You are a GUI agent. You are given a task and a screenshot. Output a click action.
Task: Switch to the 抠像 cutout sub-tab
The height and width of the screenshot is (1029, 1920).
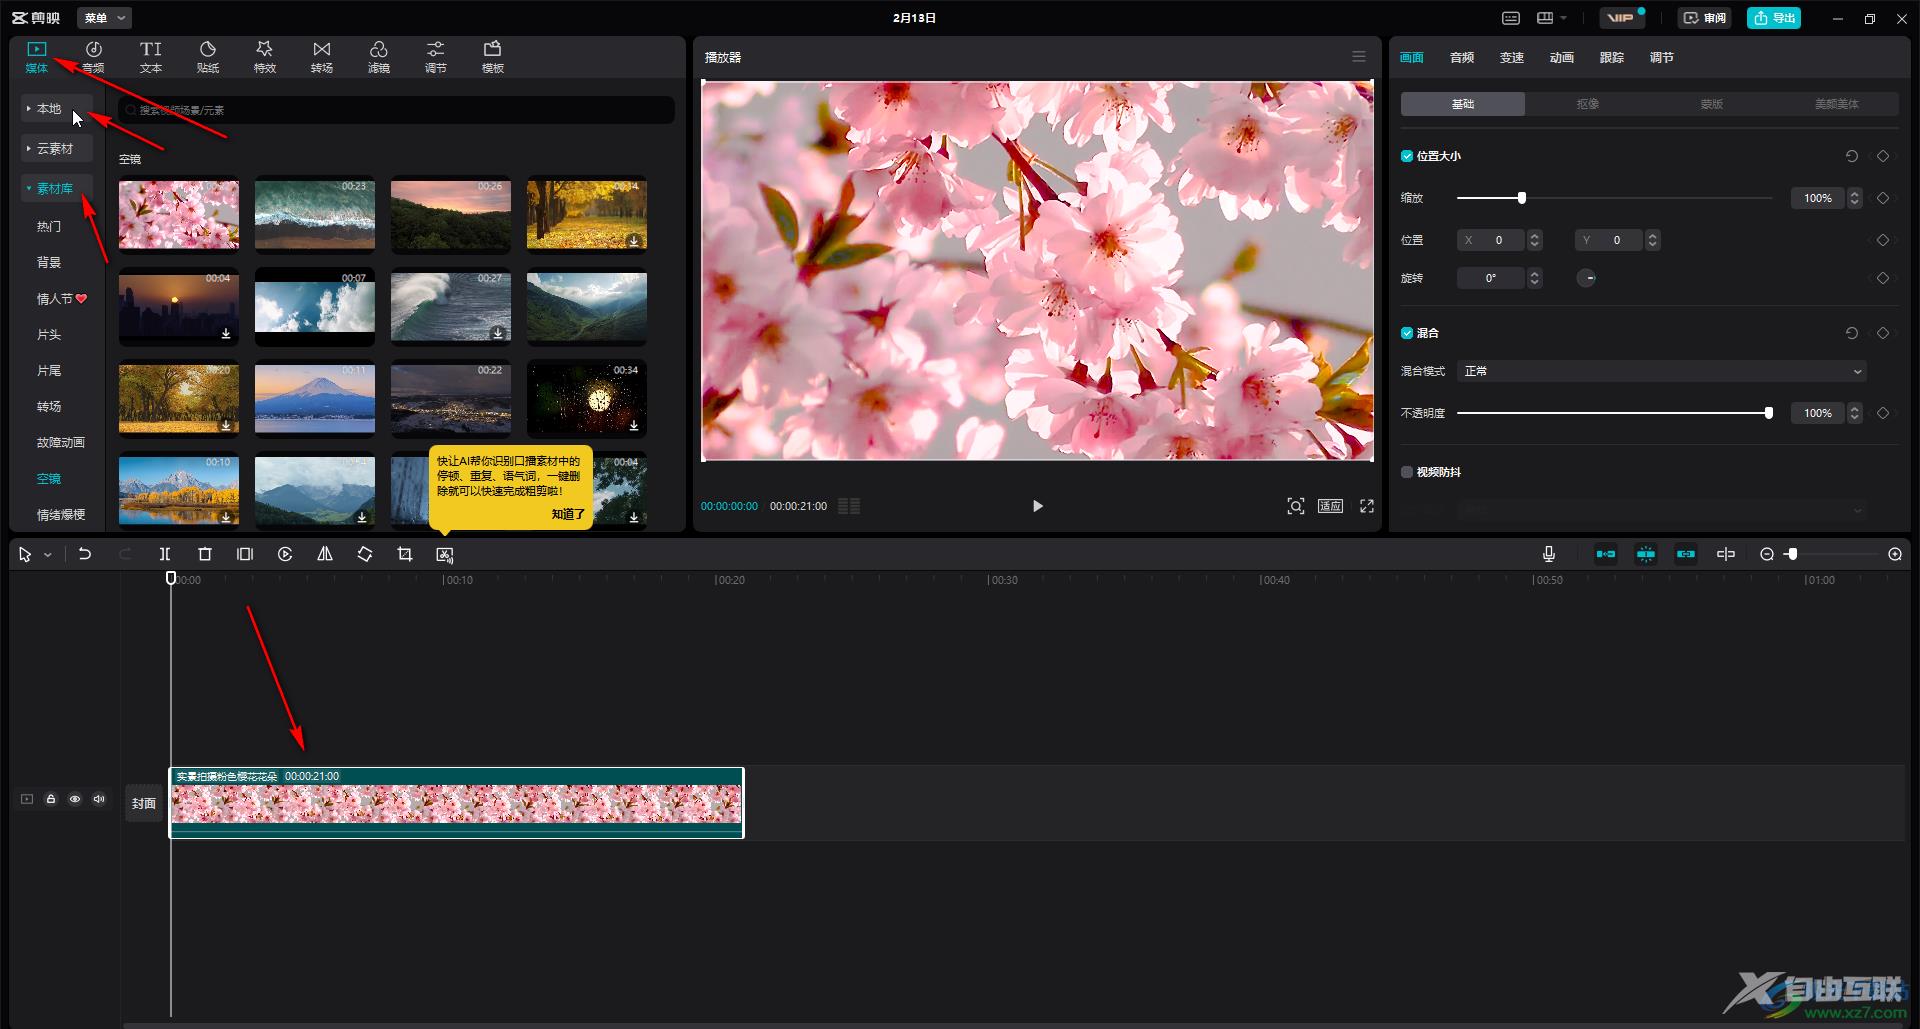click(x=1588, y=104)
